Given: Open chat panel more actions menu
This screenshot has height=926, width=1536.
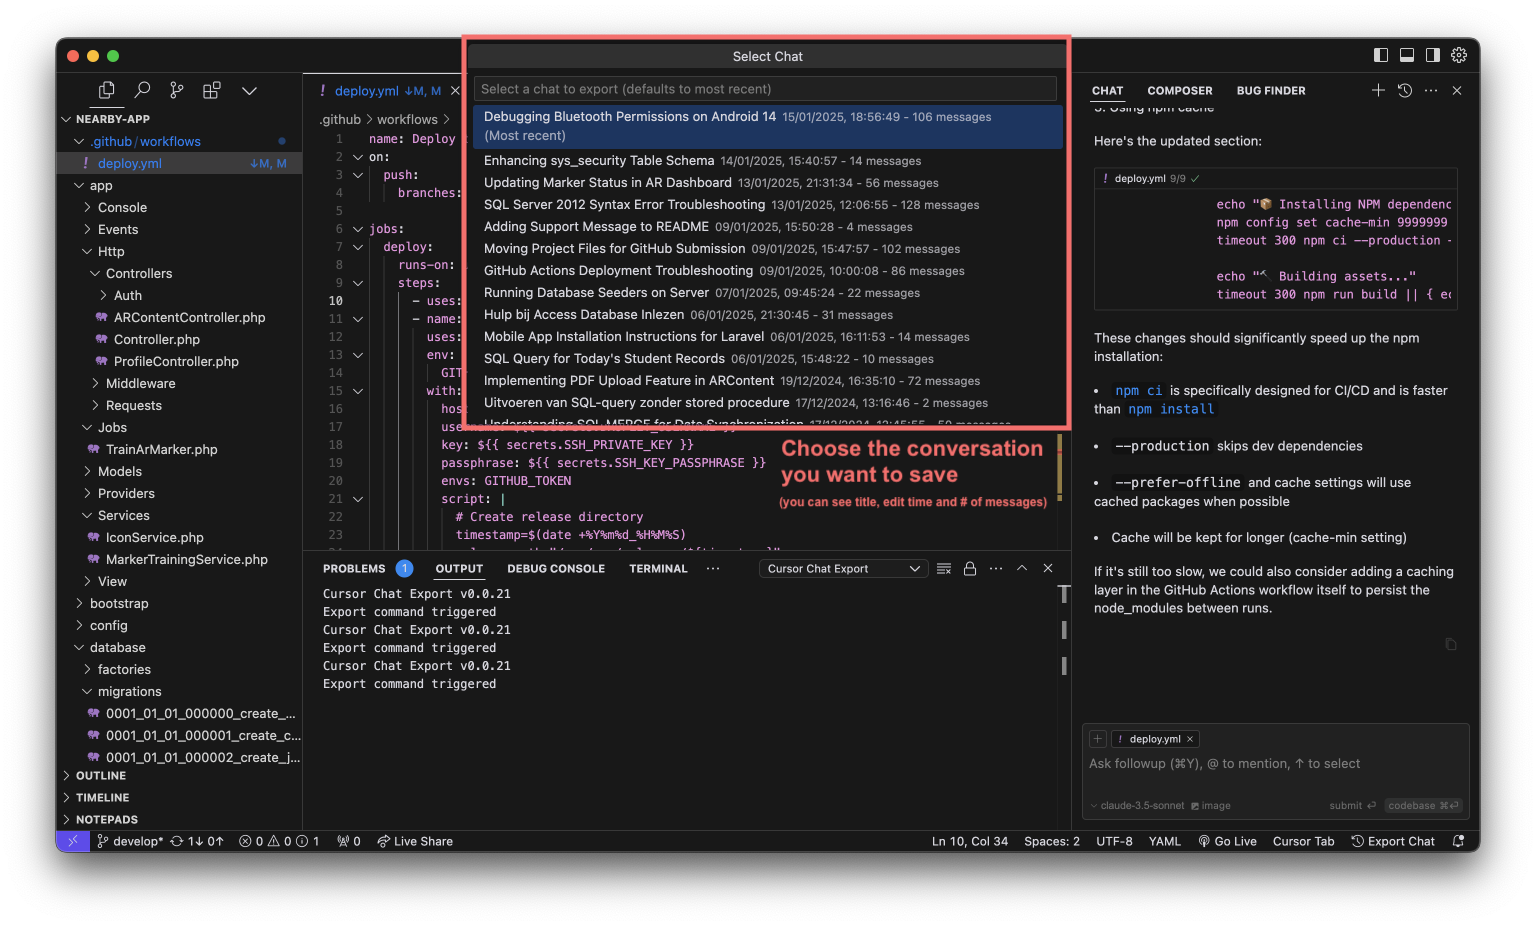Looking at the screenshot, I should (x=1431, y=90).
